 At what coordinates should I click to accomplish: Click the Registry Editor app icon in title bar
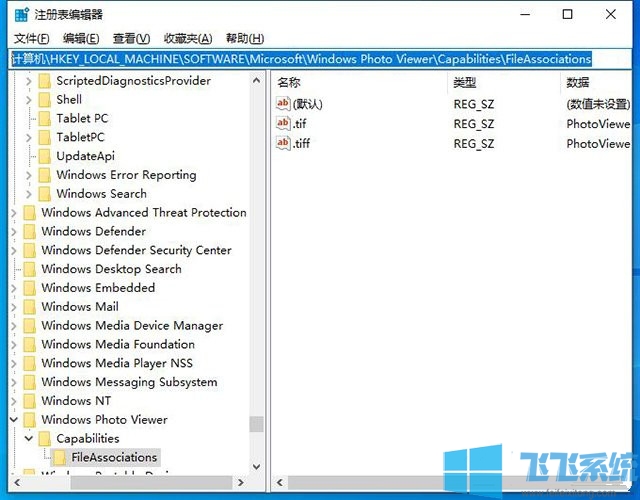[22, 15]
